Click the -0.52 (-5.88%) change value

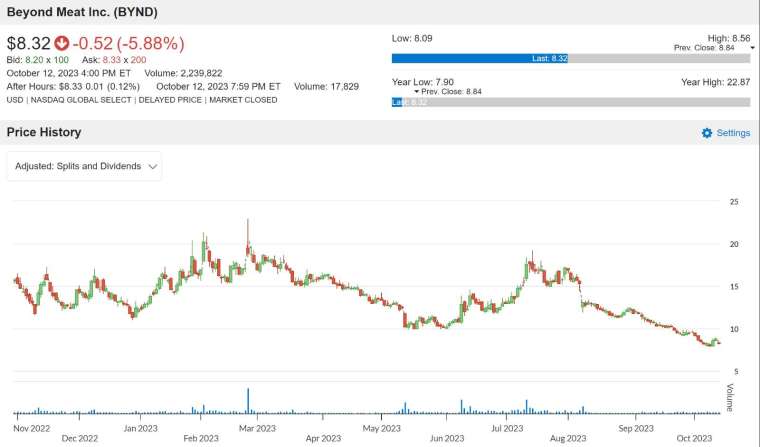click(128, 43)
